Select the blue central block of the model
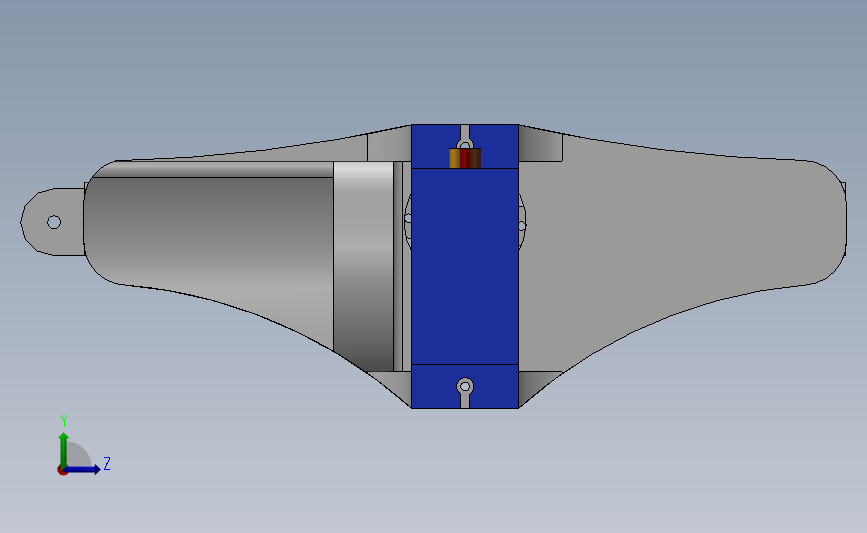The image size is (867, 533). 465,266
